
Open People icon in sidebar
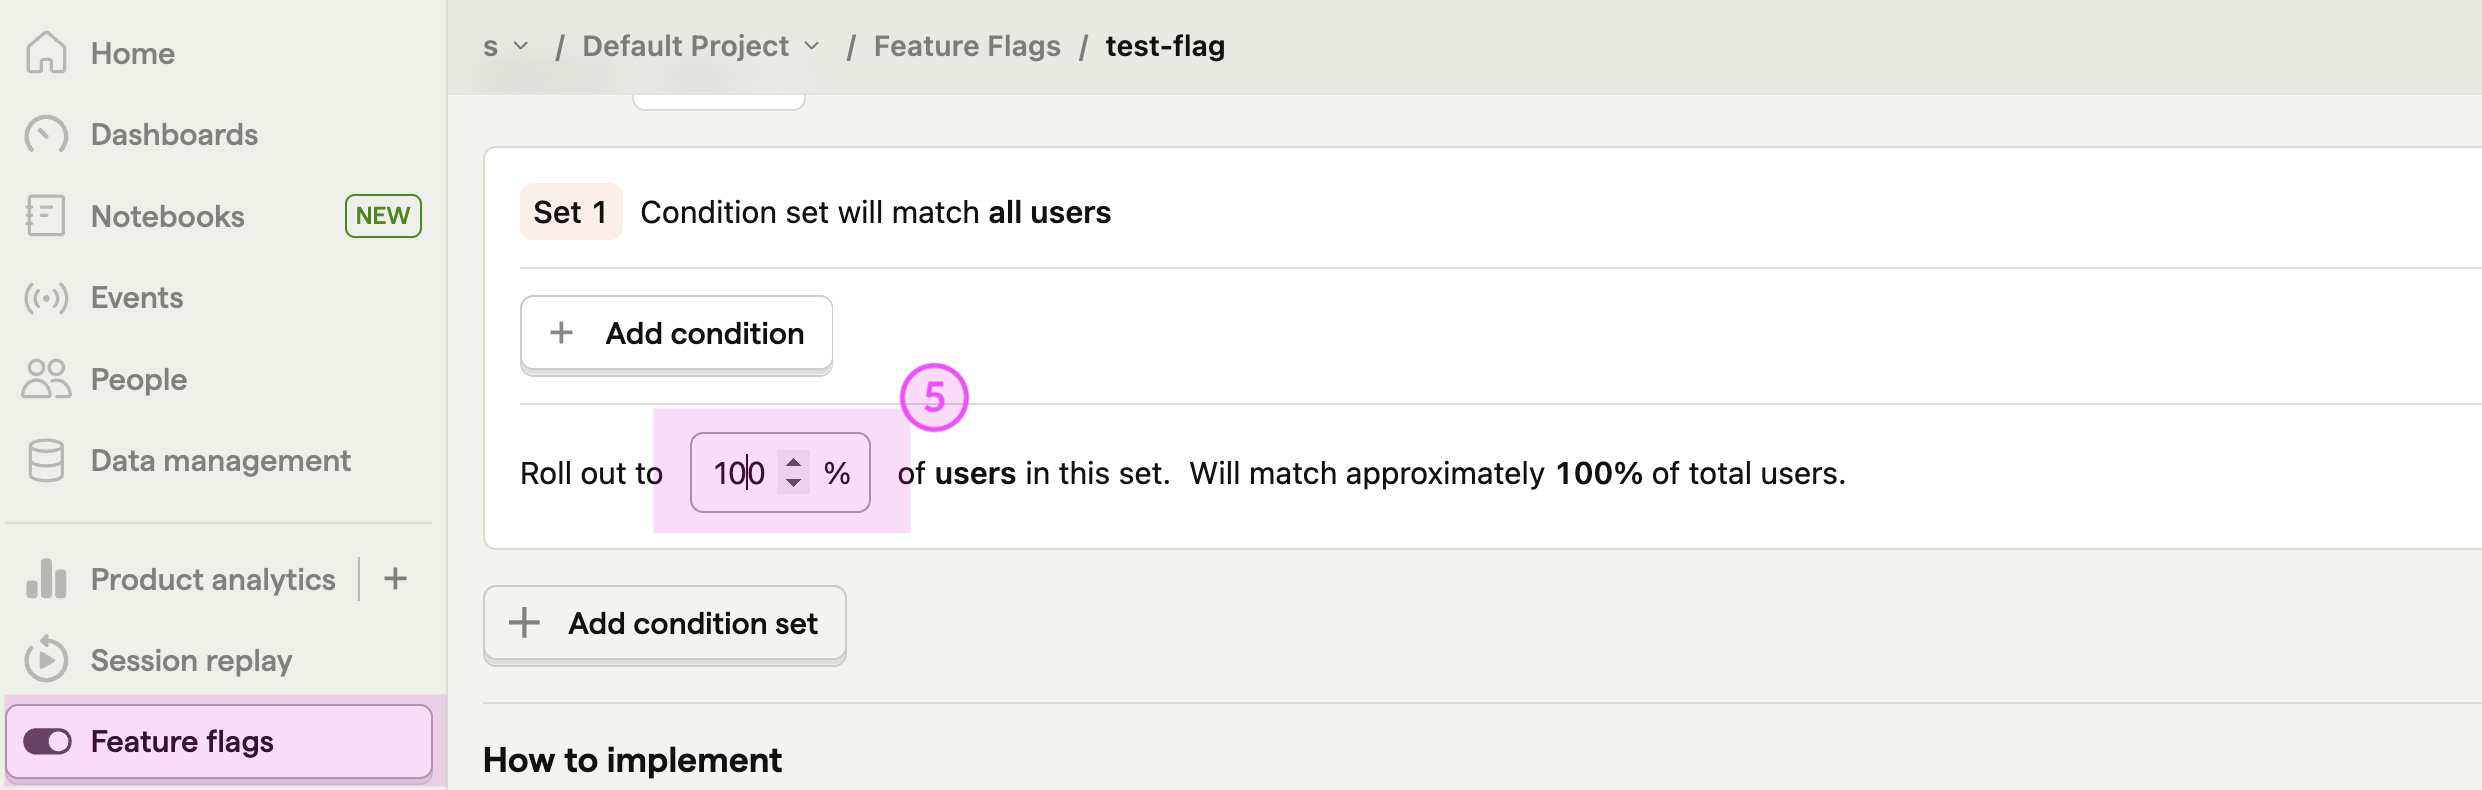(46, 379)
